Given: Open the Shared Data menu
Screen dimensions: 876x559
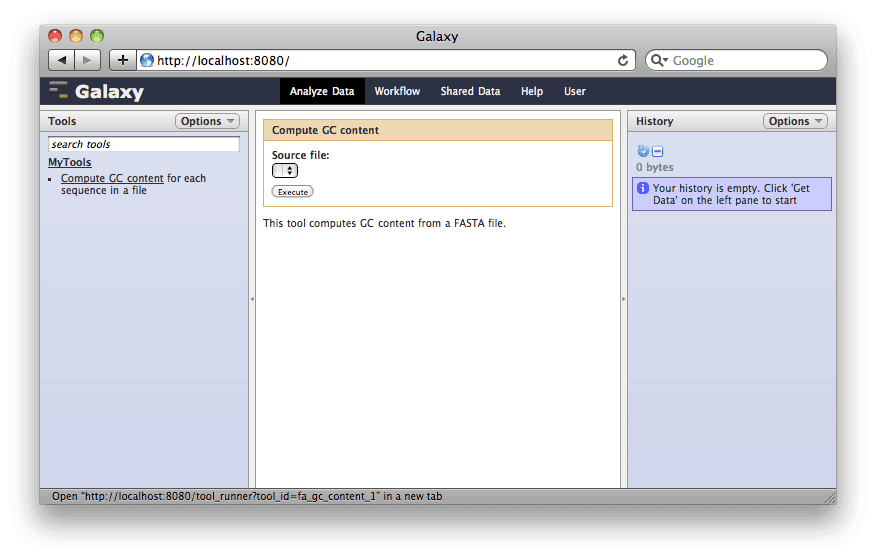Looking at the screenshot, I should (470, 91).
